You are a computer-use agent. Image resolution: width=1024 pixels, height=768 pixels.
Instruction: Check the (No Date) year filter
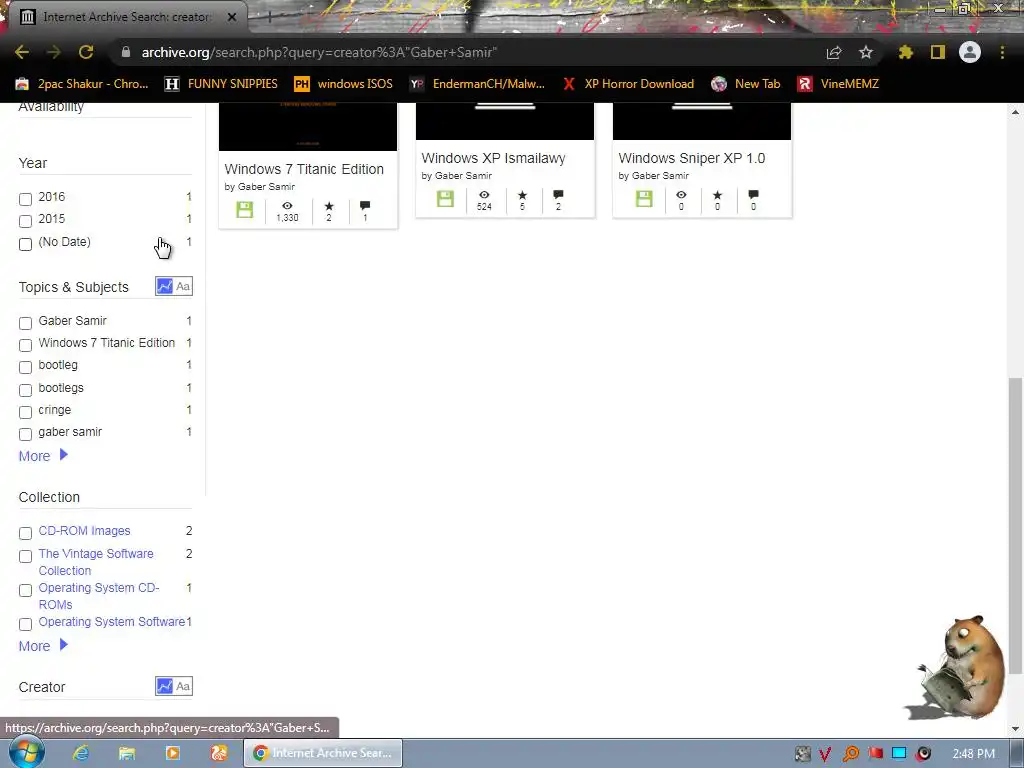[x=25, y=244]
